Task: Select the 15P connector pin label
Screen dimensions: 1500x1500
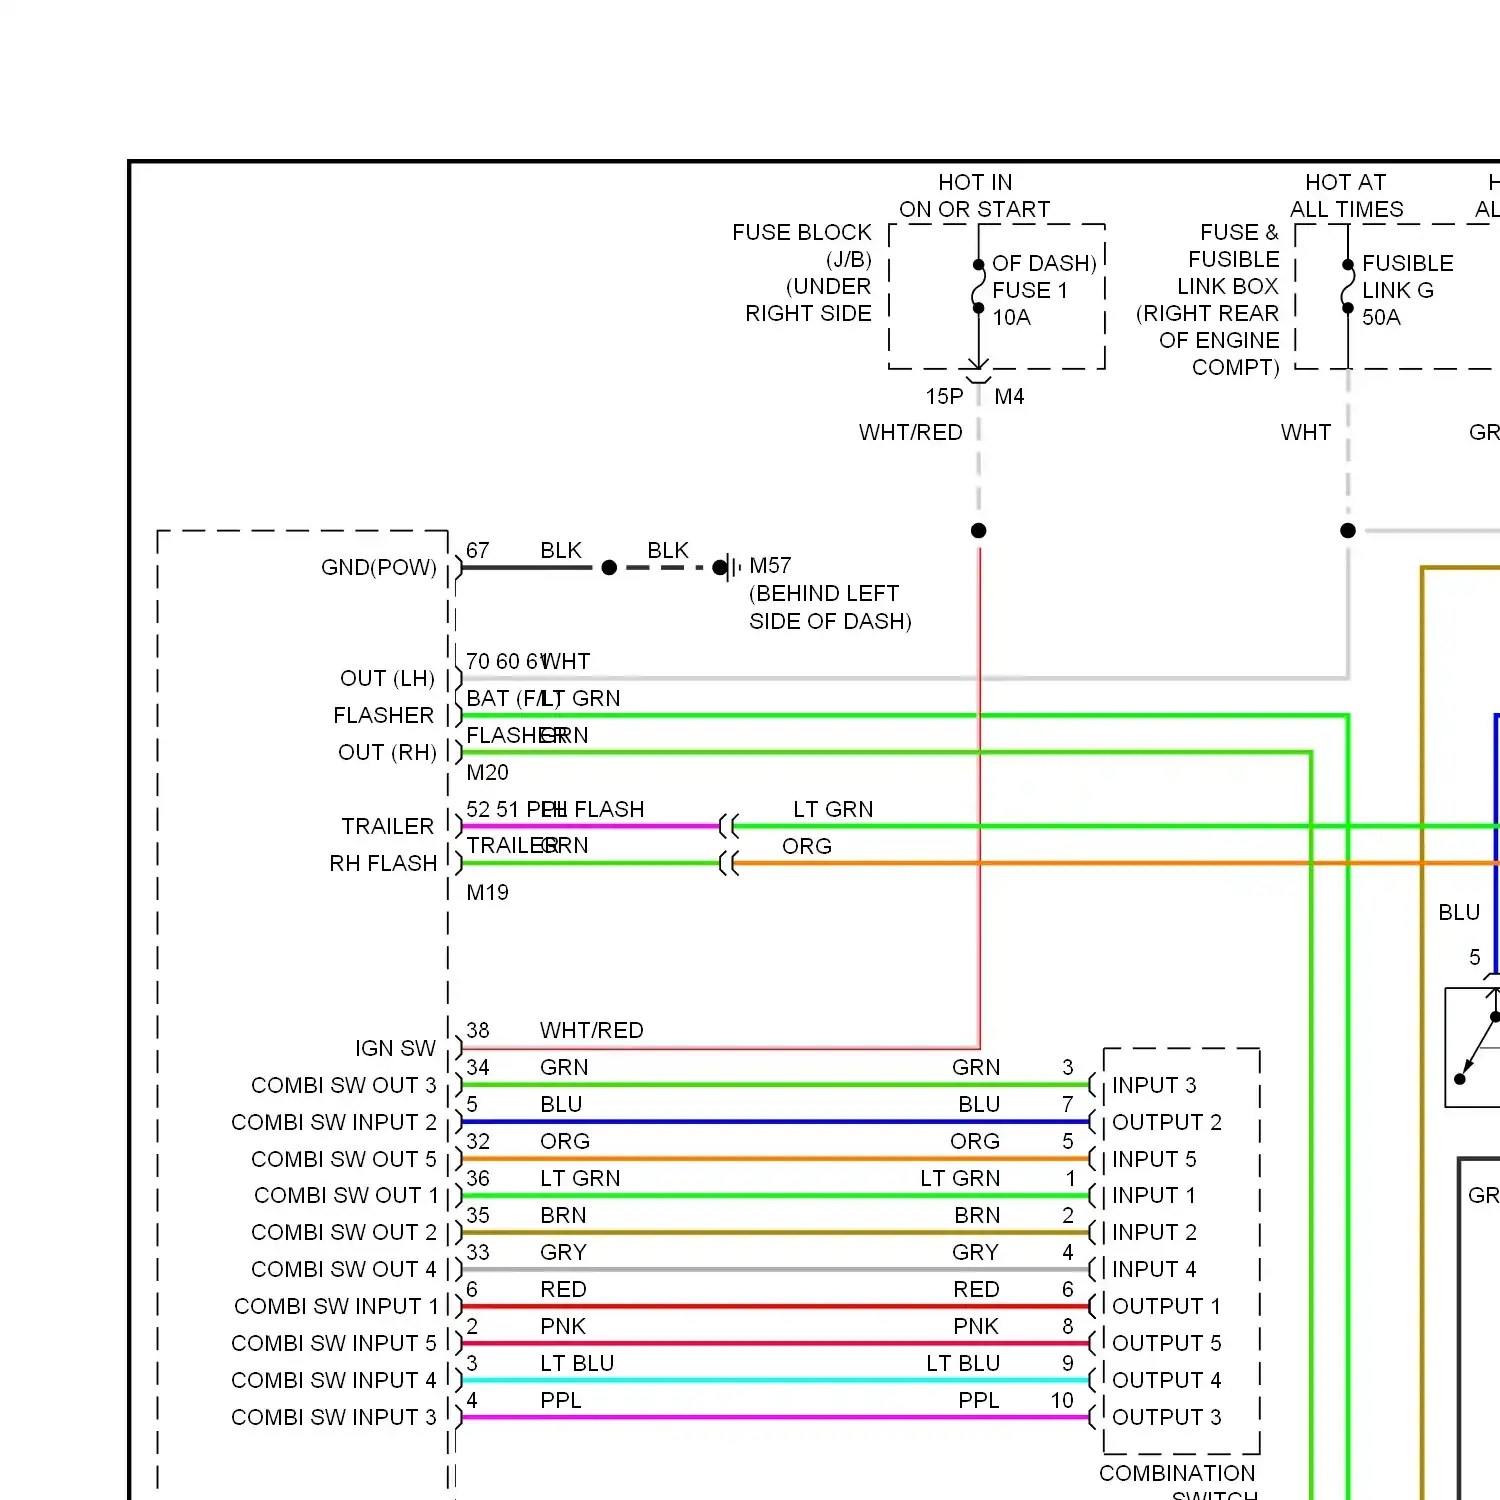Action: tap(944, 397)
